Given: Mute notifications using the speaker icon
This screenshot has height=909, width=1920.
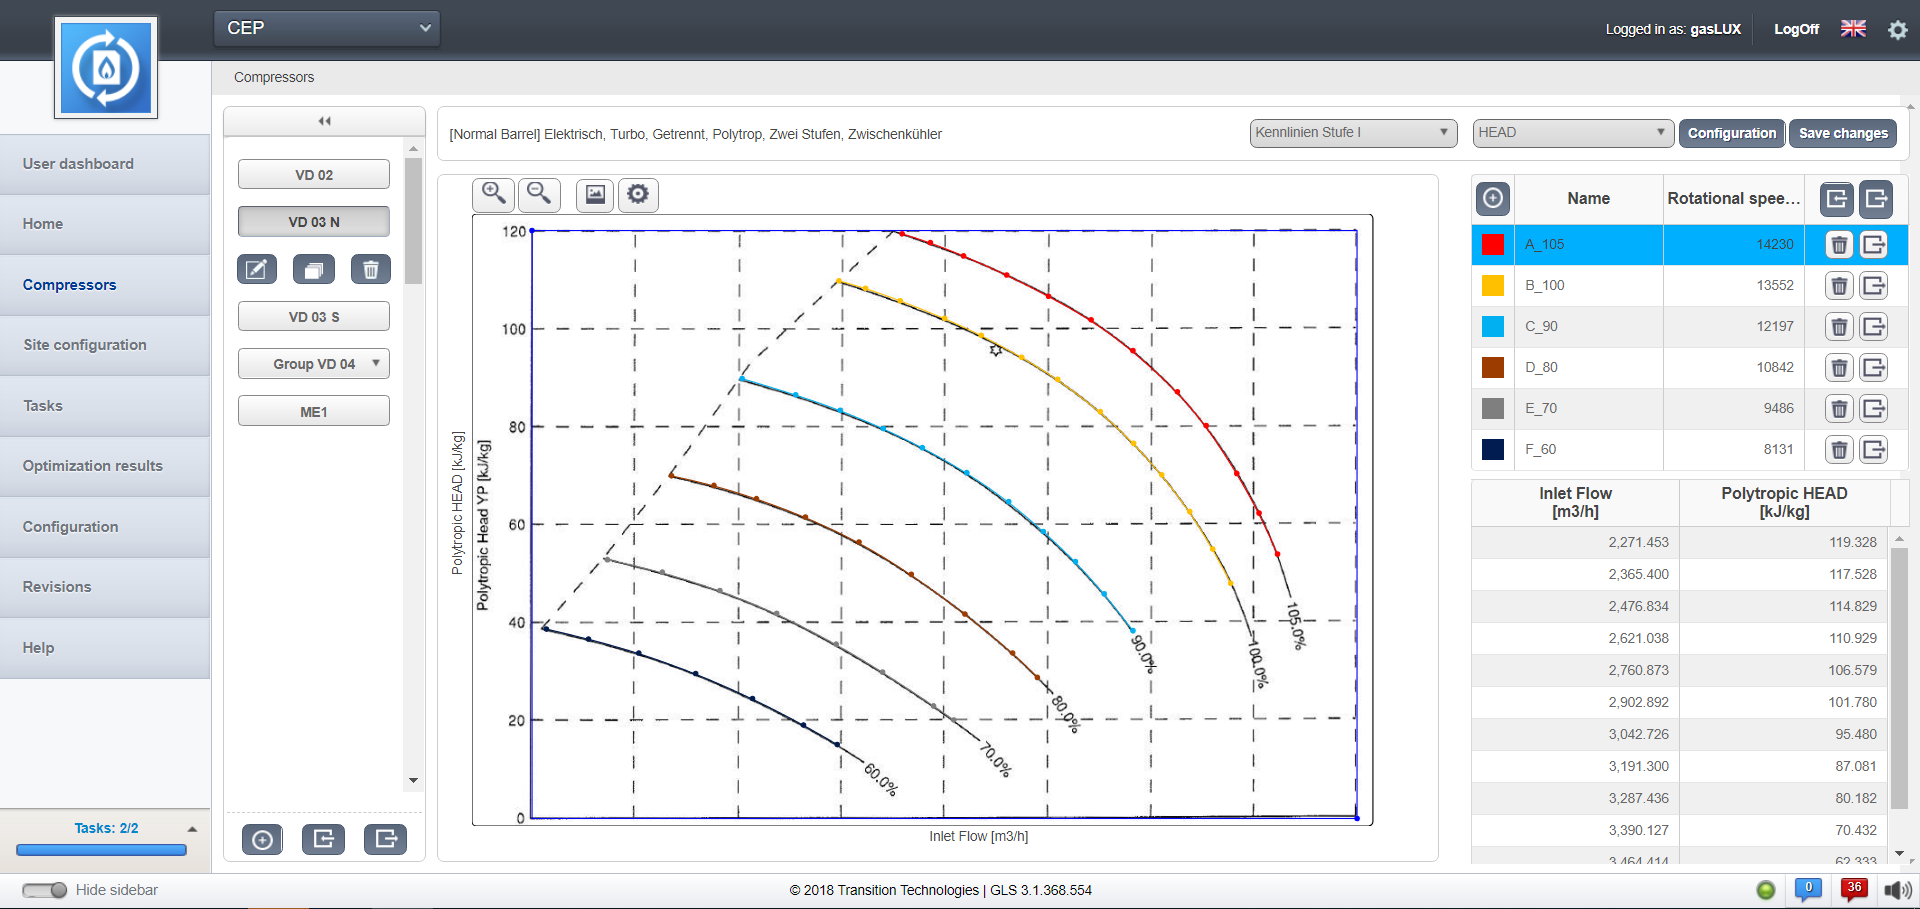Looking at the screenshot, I should (1897, 890).
